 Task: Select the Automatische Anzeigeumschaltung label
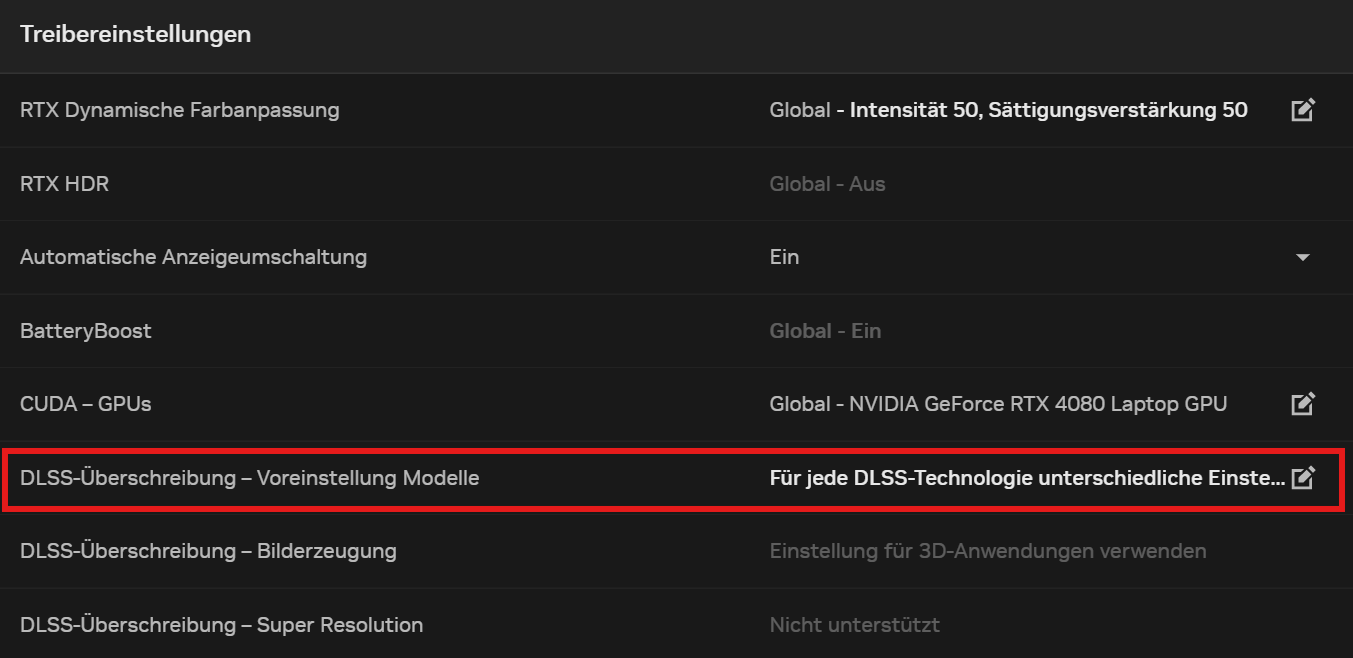coord(193,257)
